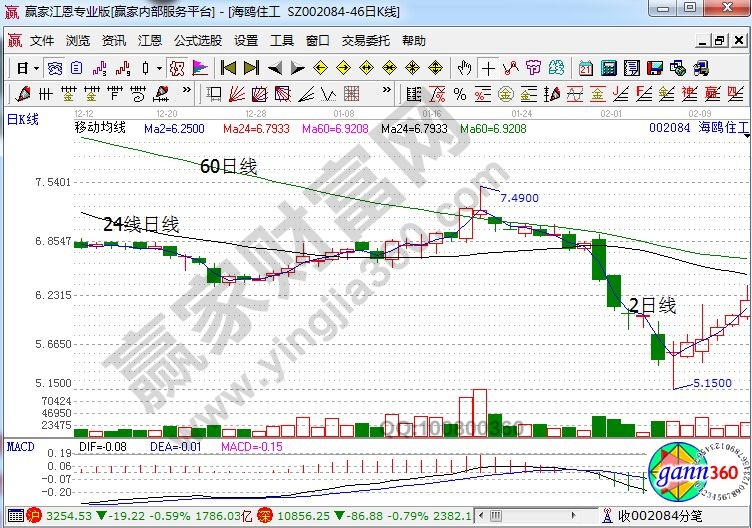Jump to first record arrow icon

[228, 69]
